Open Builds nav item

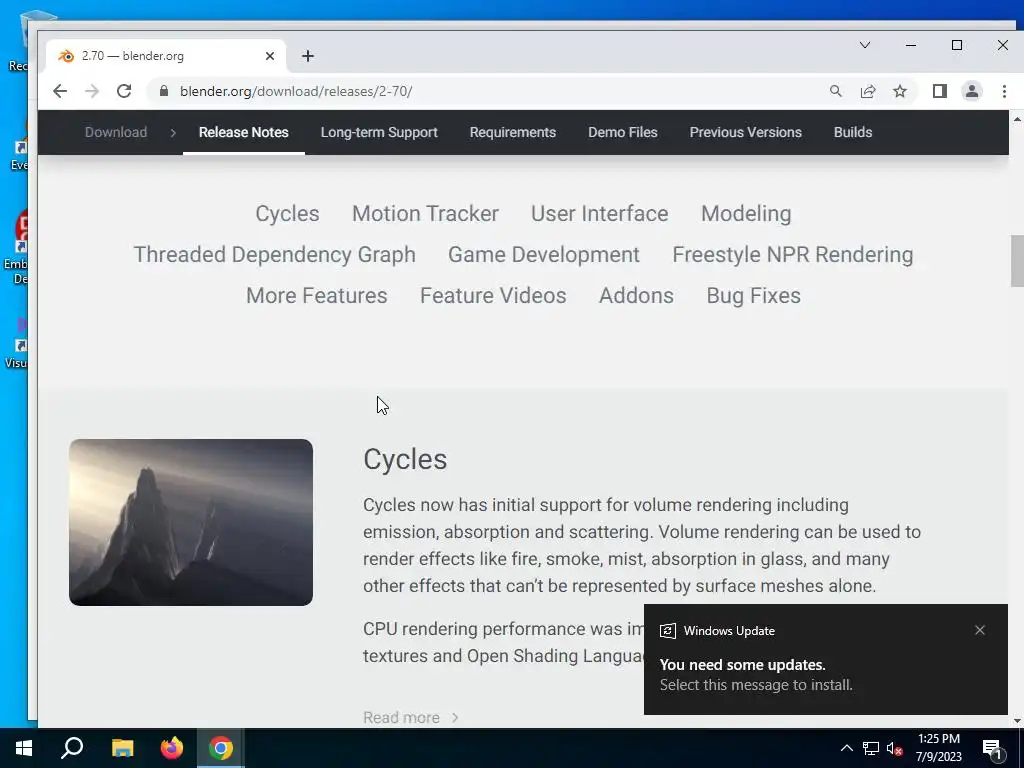point(853,132)
